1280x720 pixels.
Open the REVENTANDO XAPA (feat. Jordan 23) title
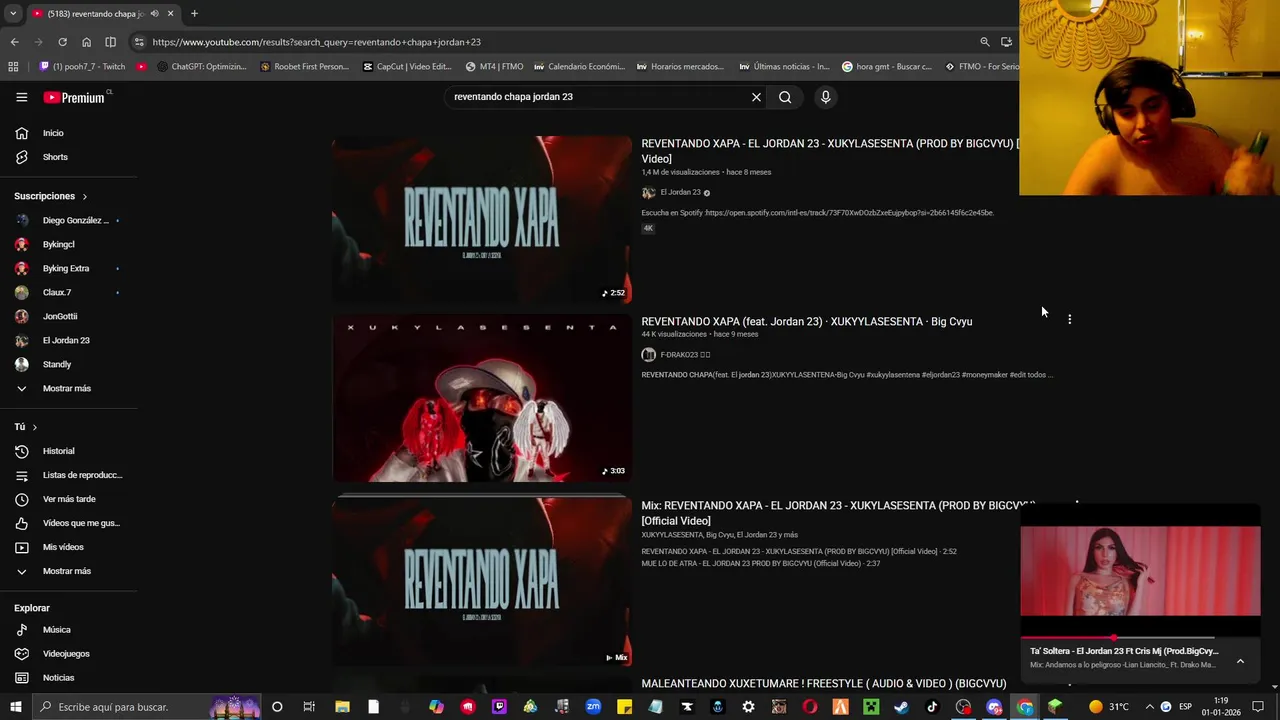[807, 321]
